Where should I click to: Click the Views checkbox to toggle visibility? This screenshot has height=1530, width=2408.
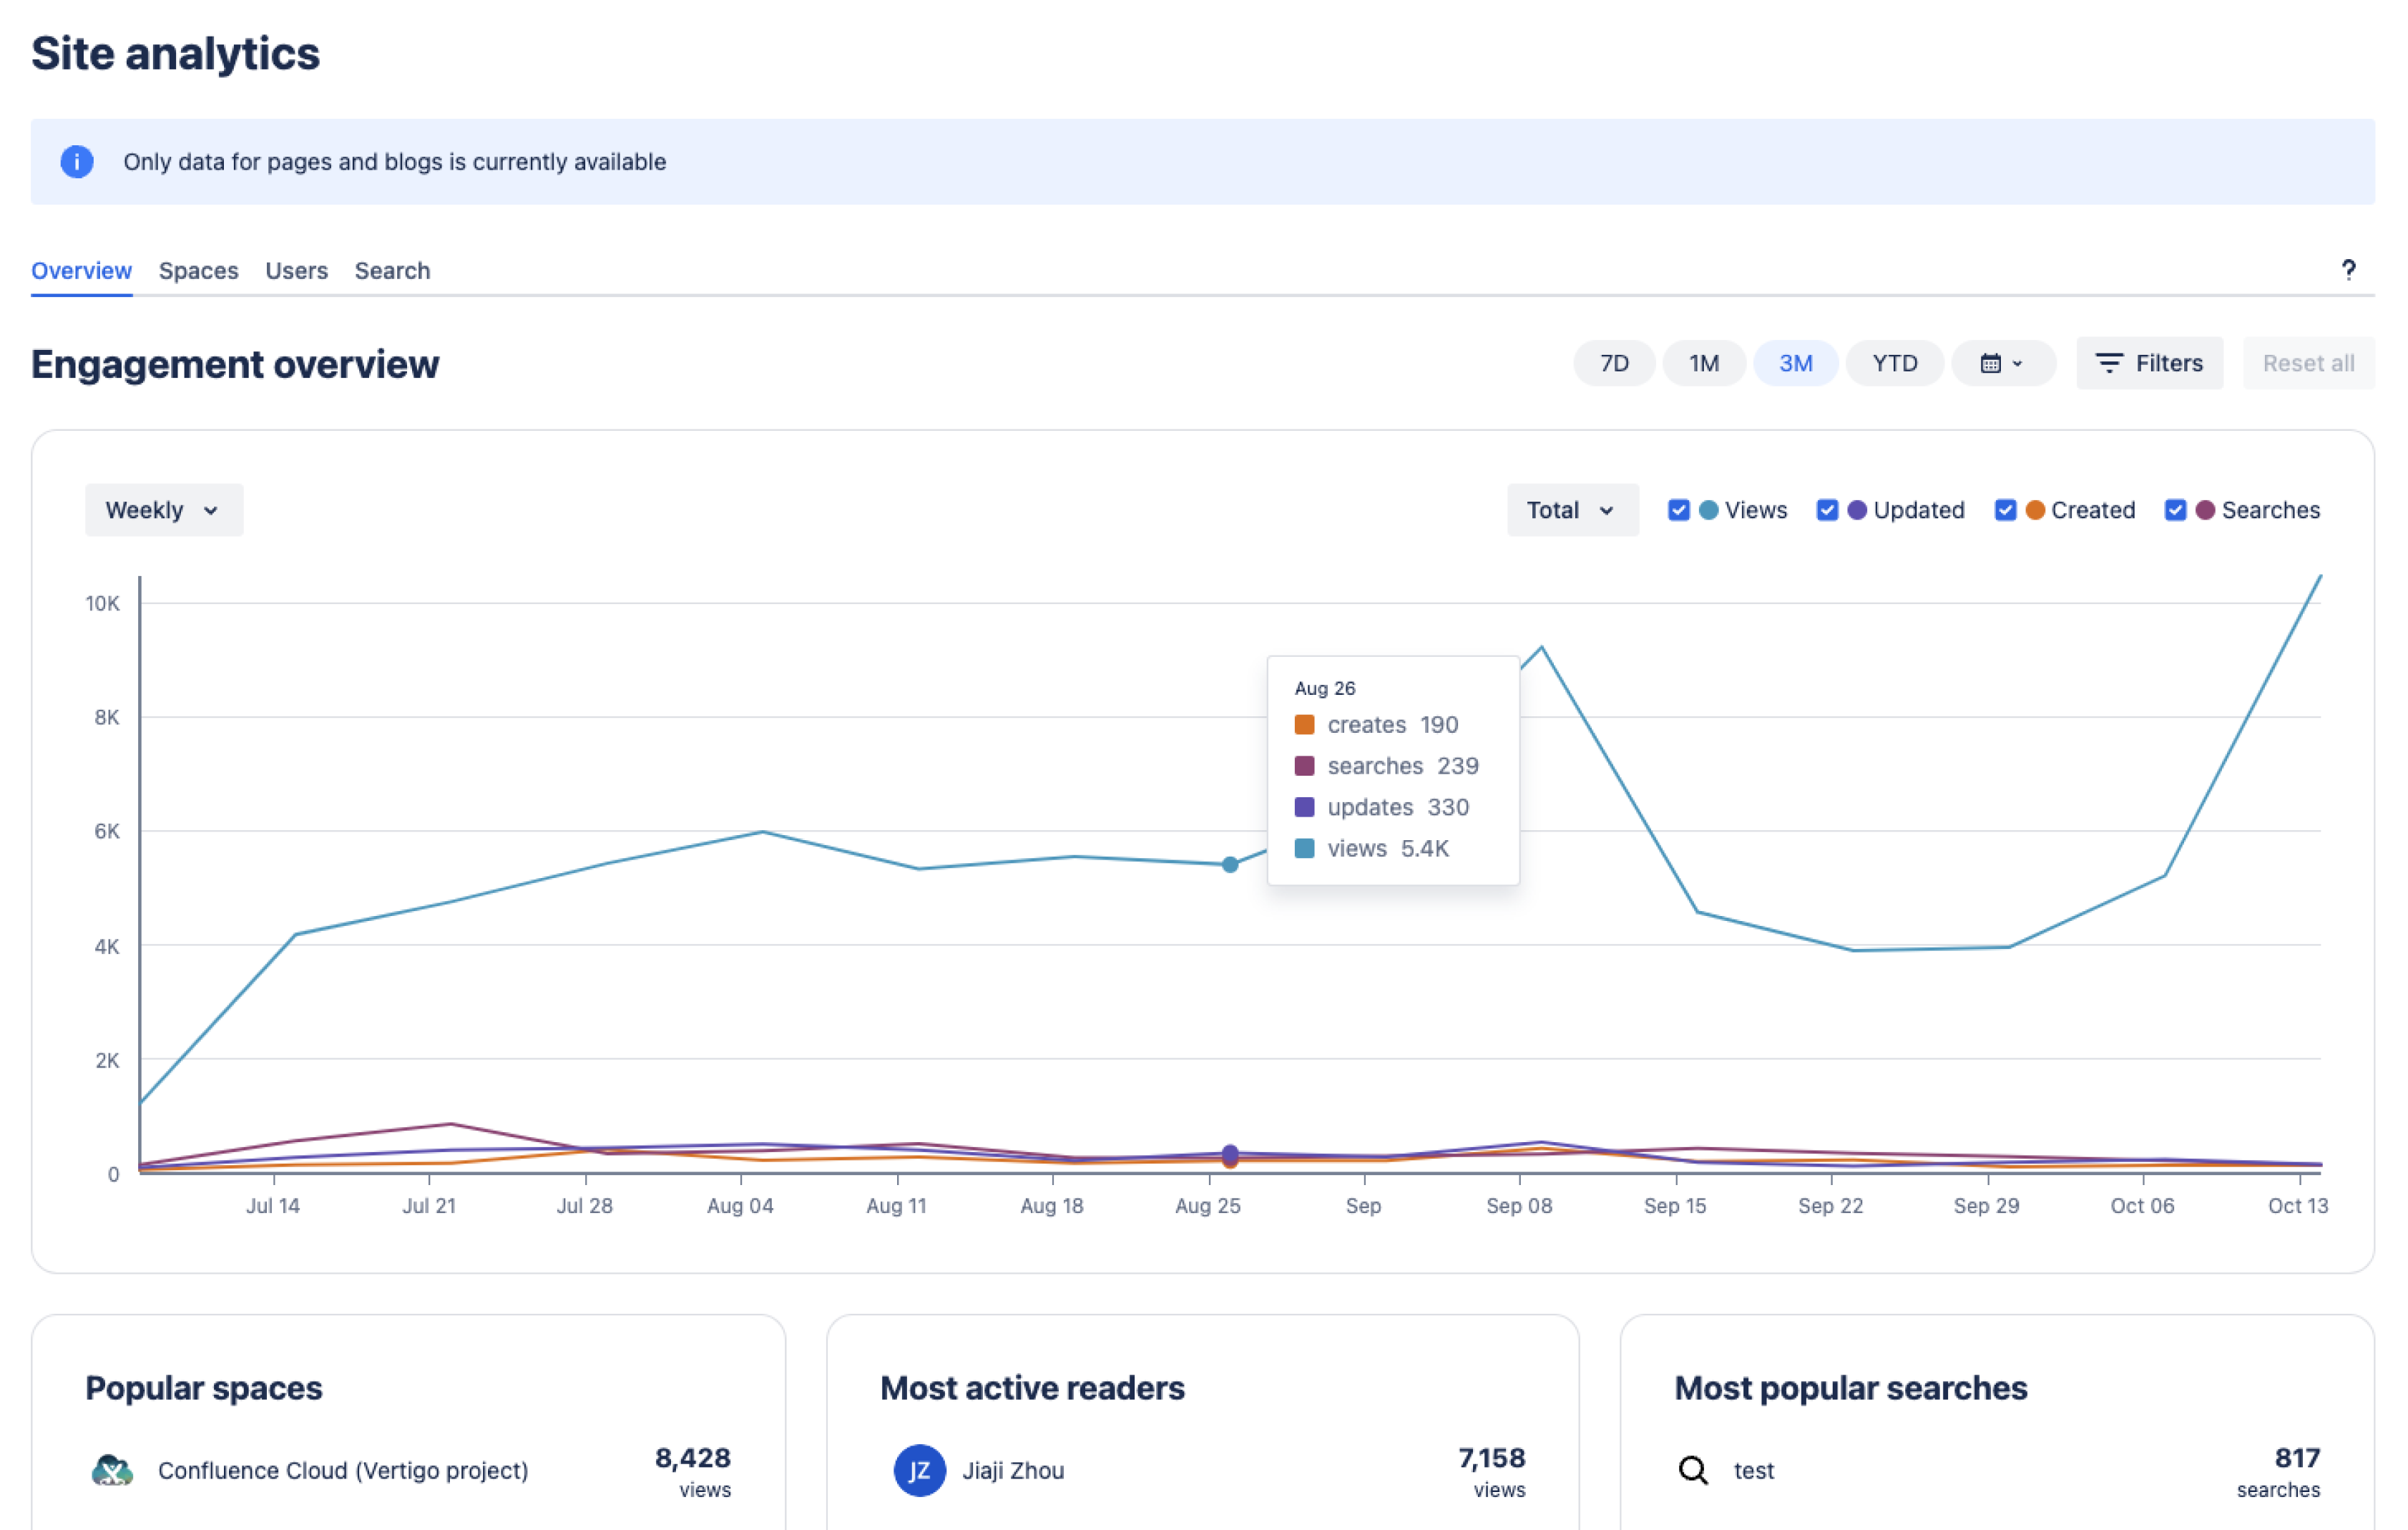pyautogui.click(x=1681, y=510)
